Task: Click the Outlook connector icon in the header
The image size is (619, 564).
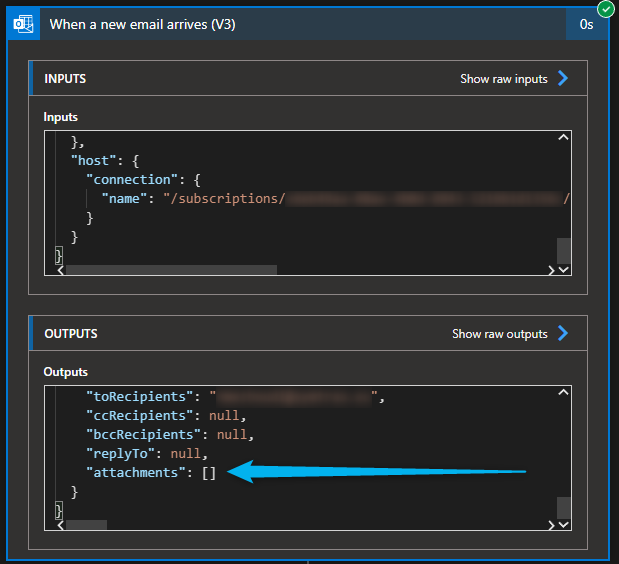Action: [23, 24]
